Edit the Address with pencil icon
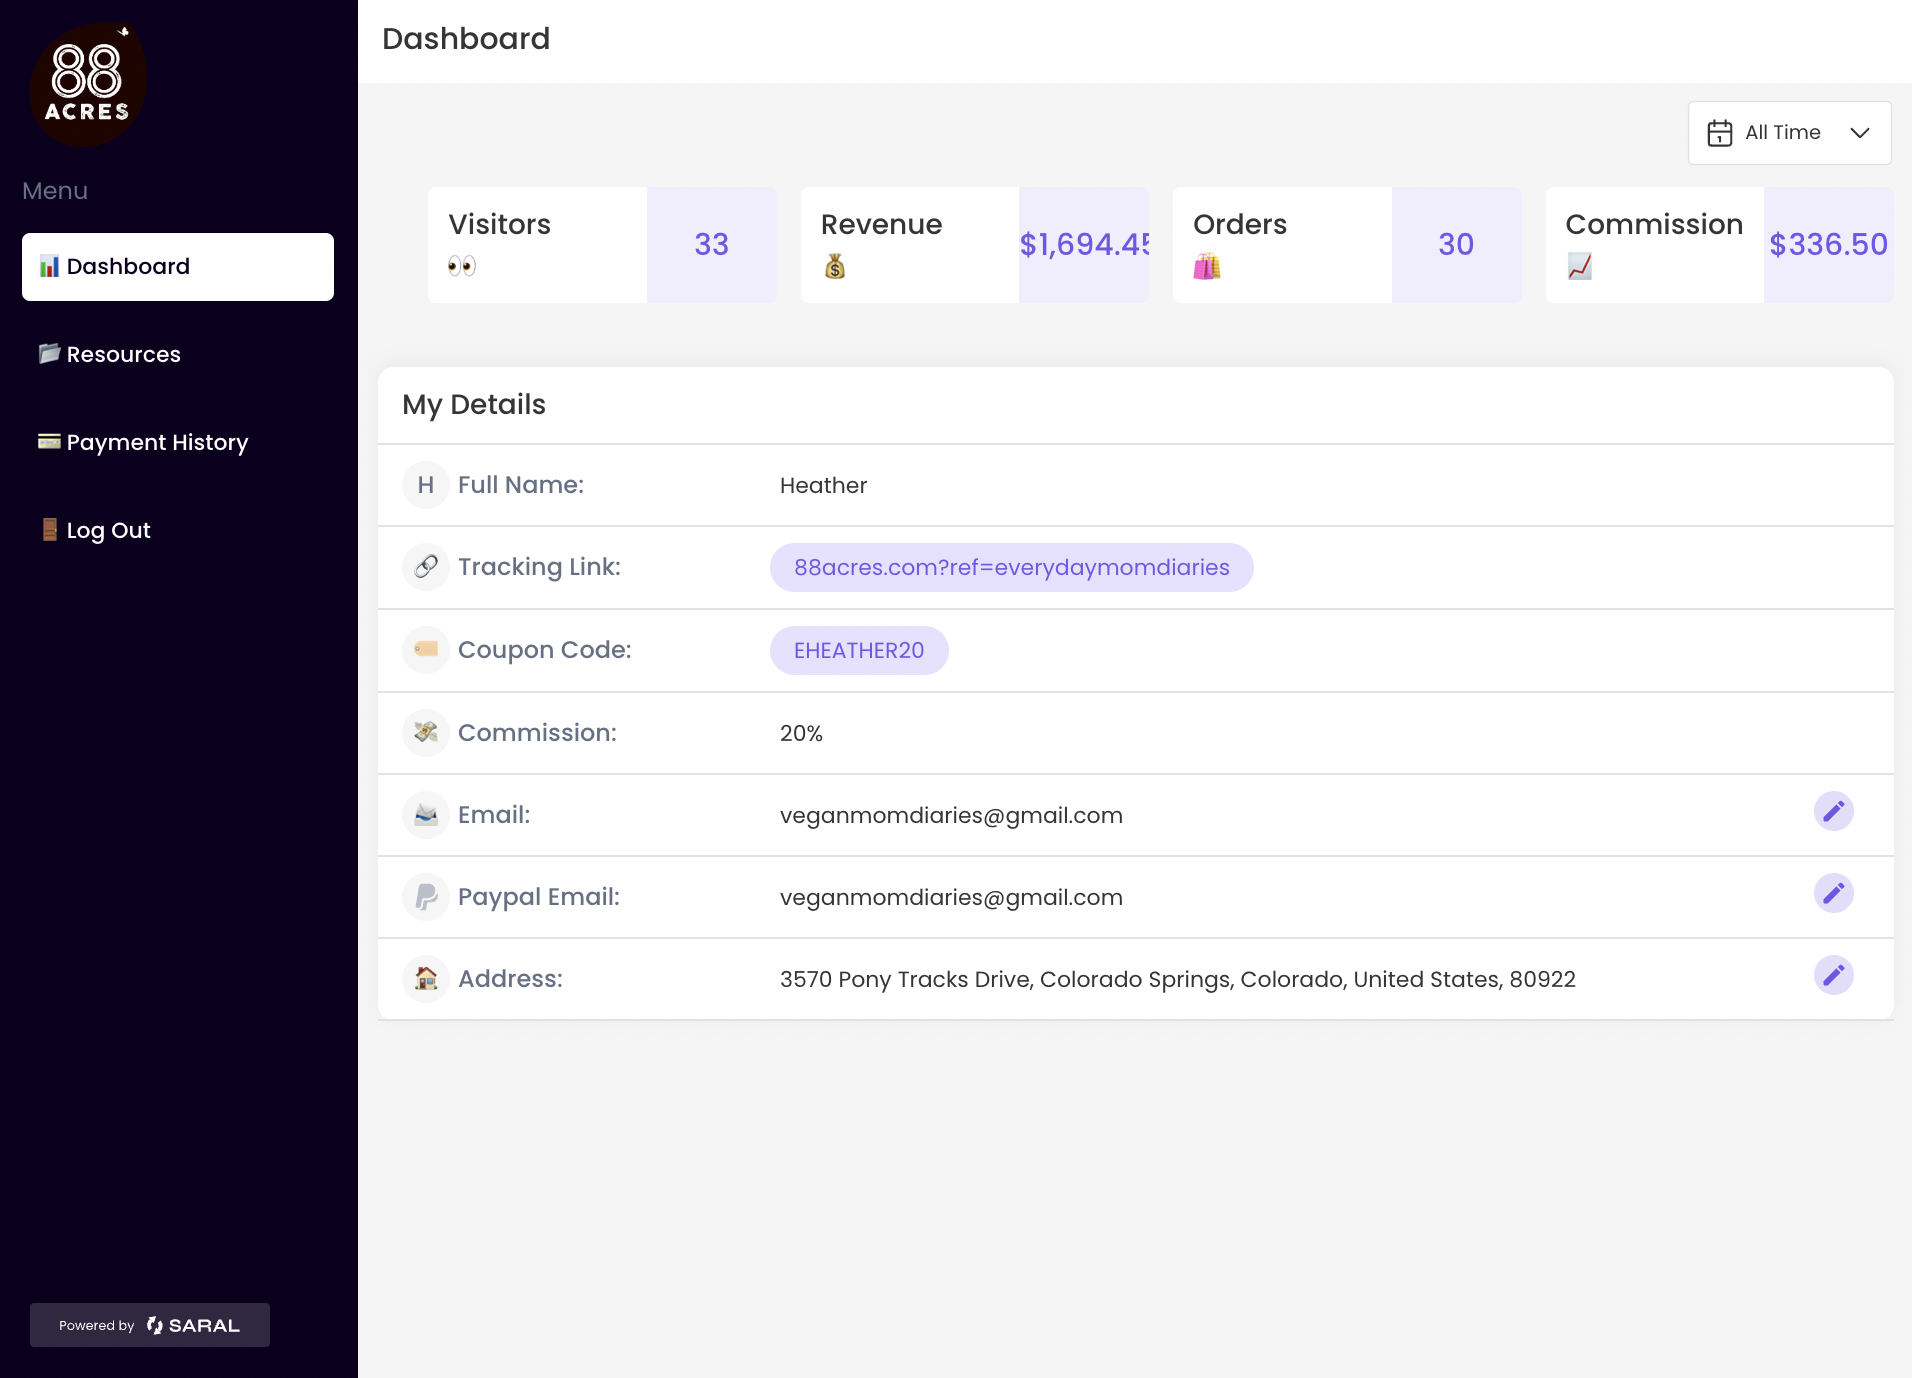 [1833, 975]
